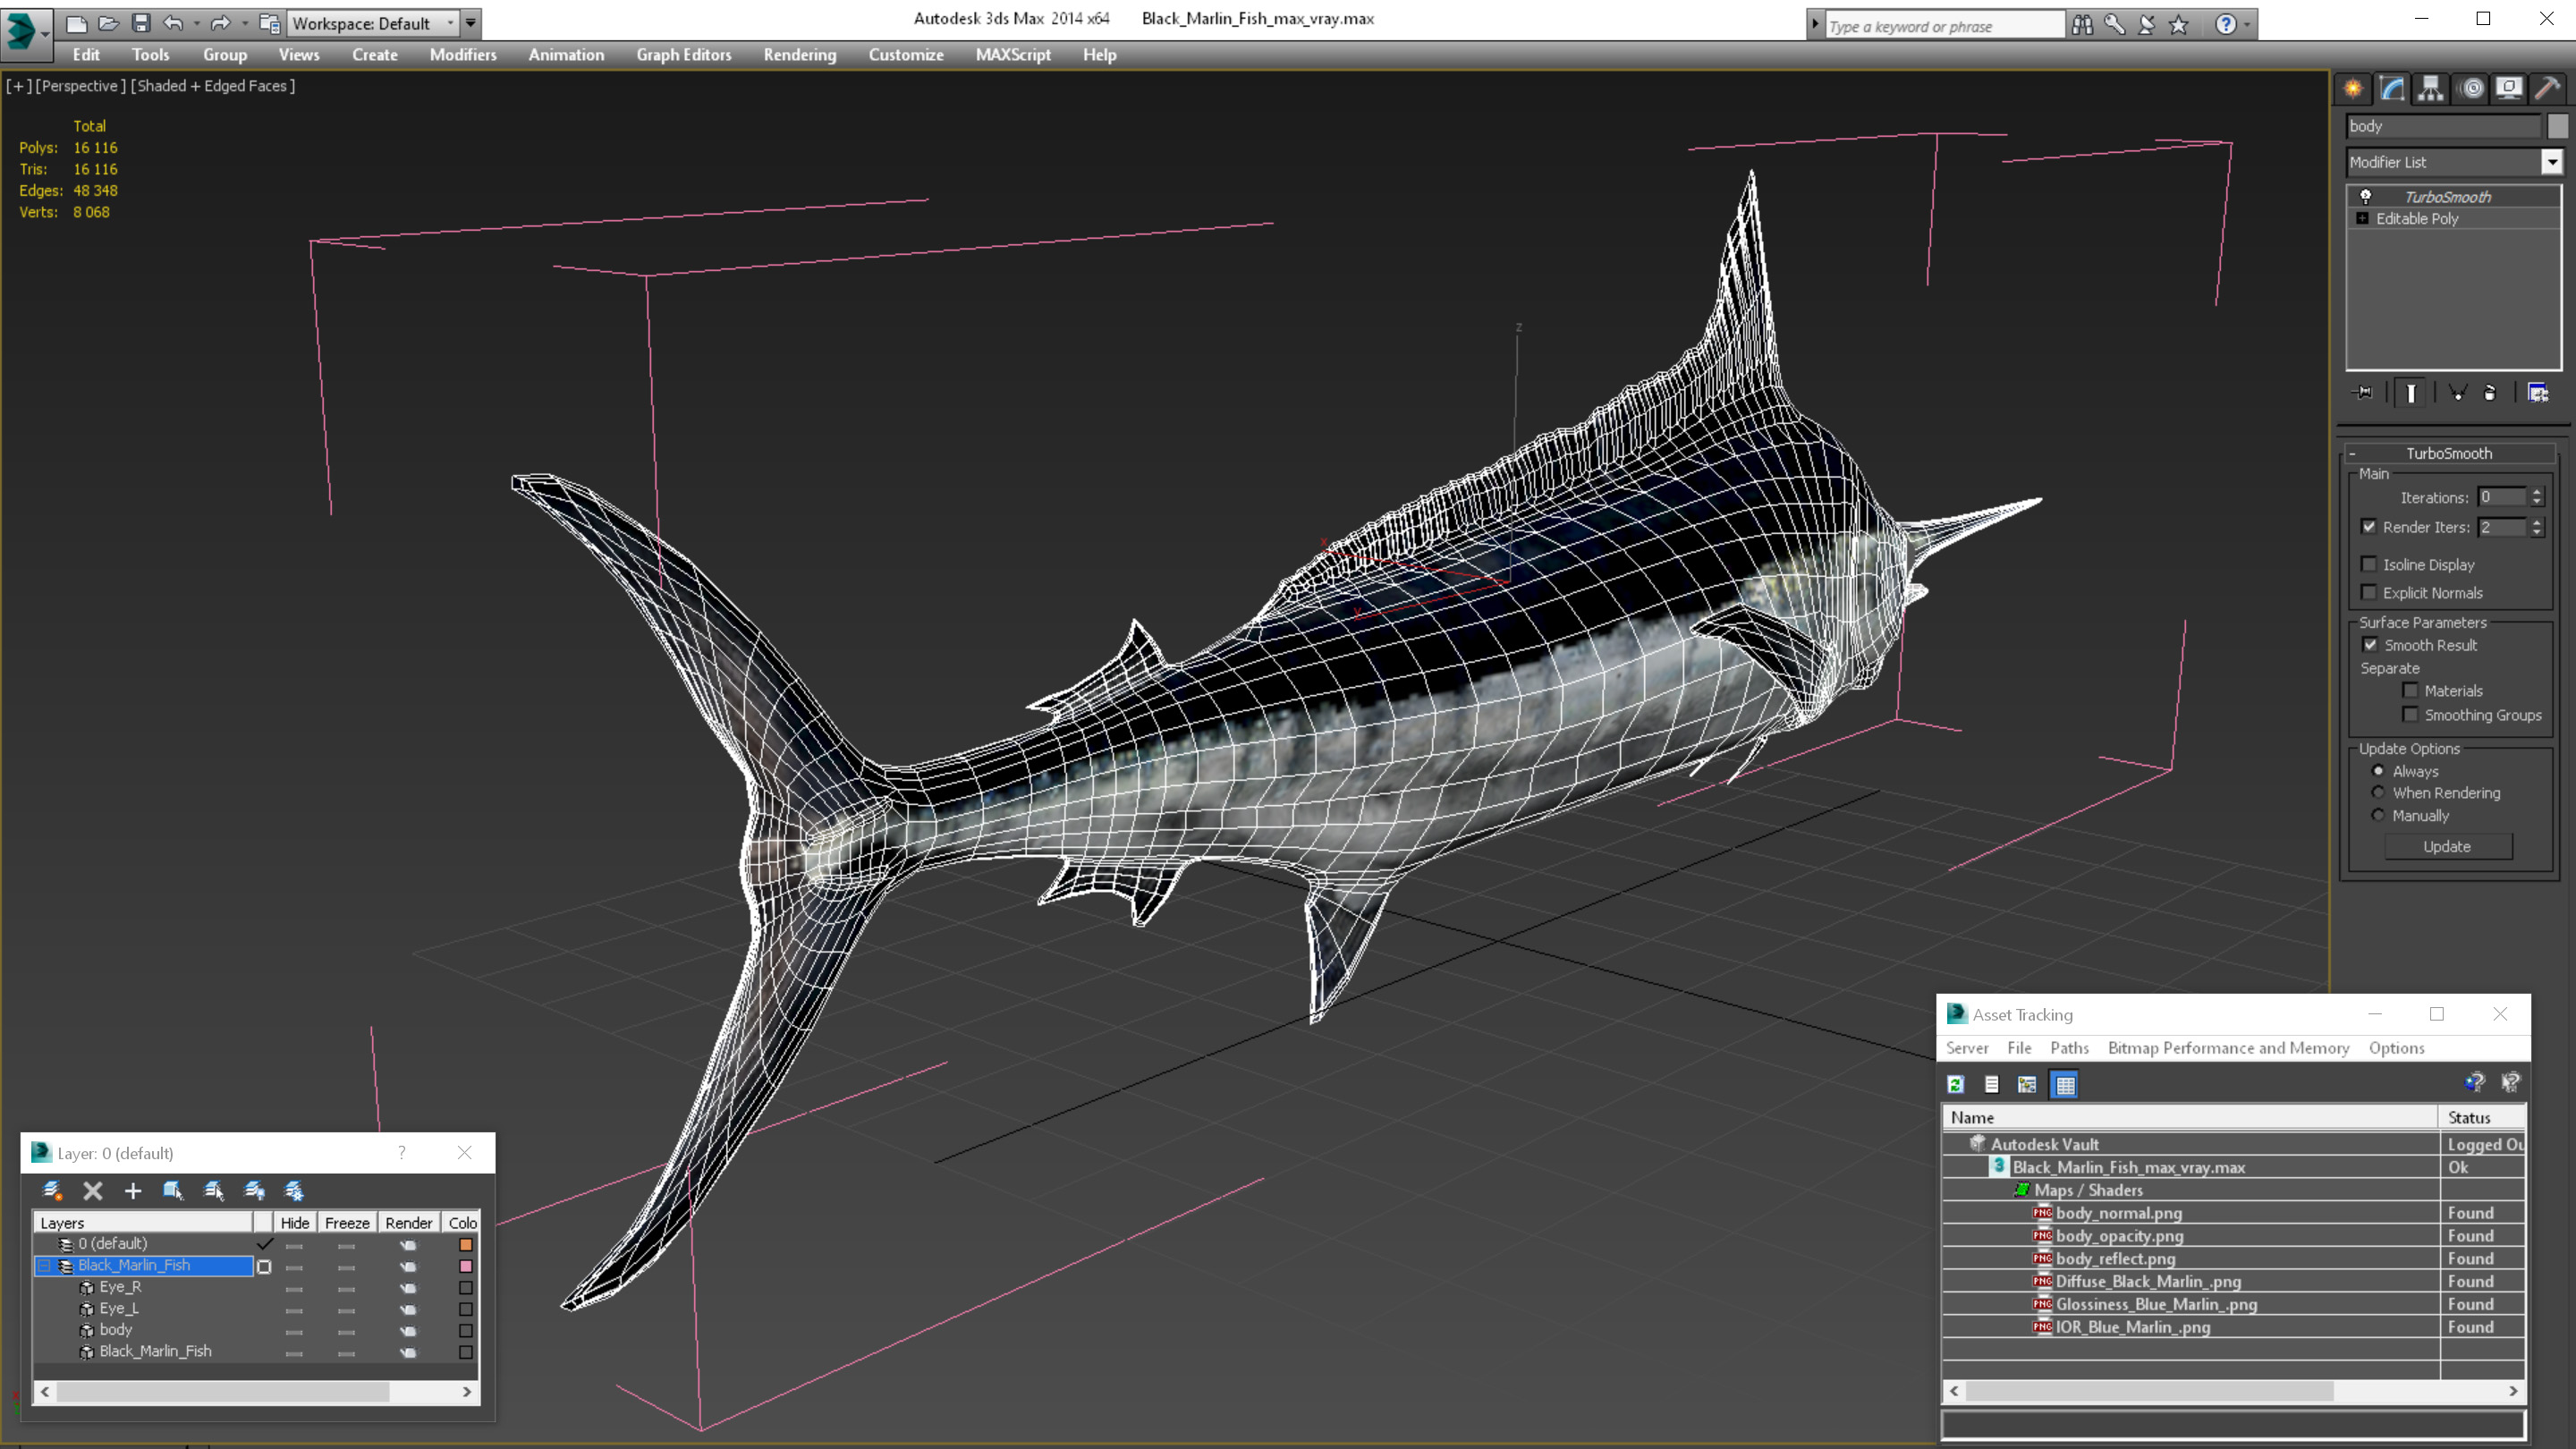Open the Undo history dropdown arrow
The image size is (2576, 1449).
point(196,23)
